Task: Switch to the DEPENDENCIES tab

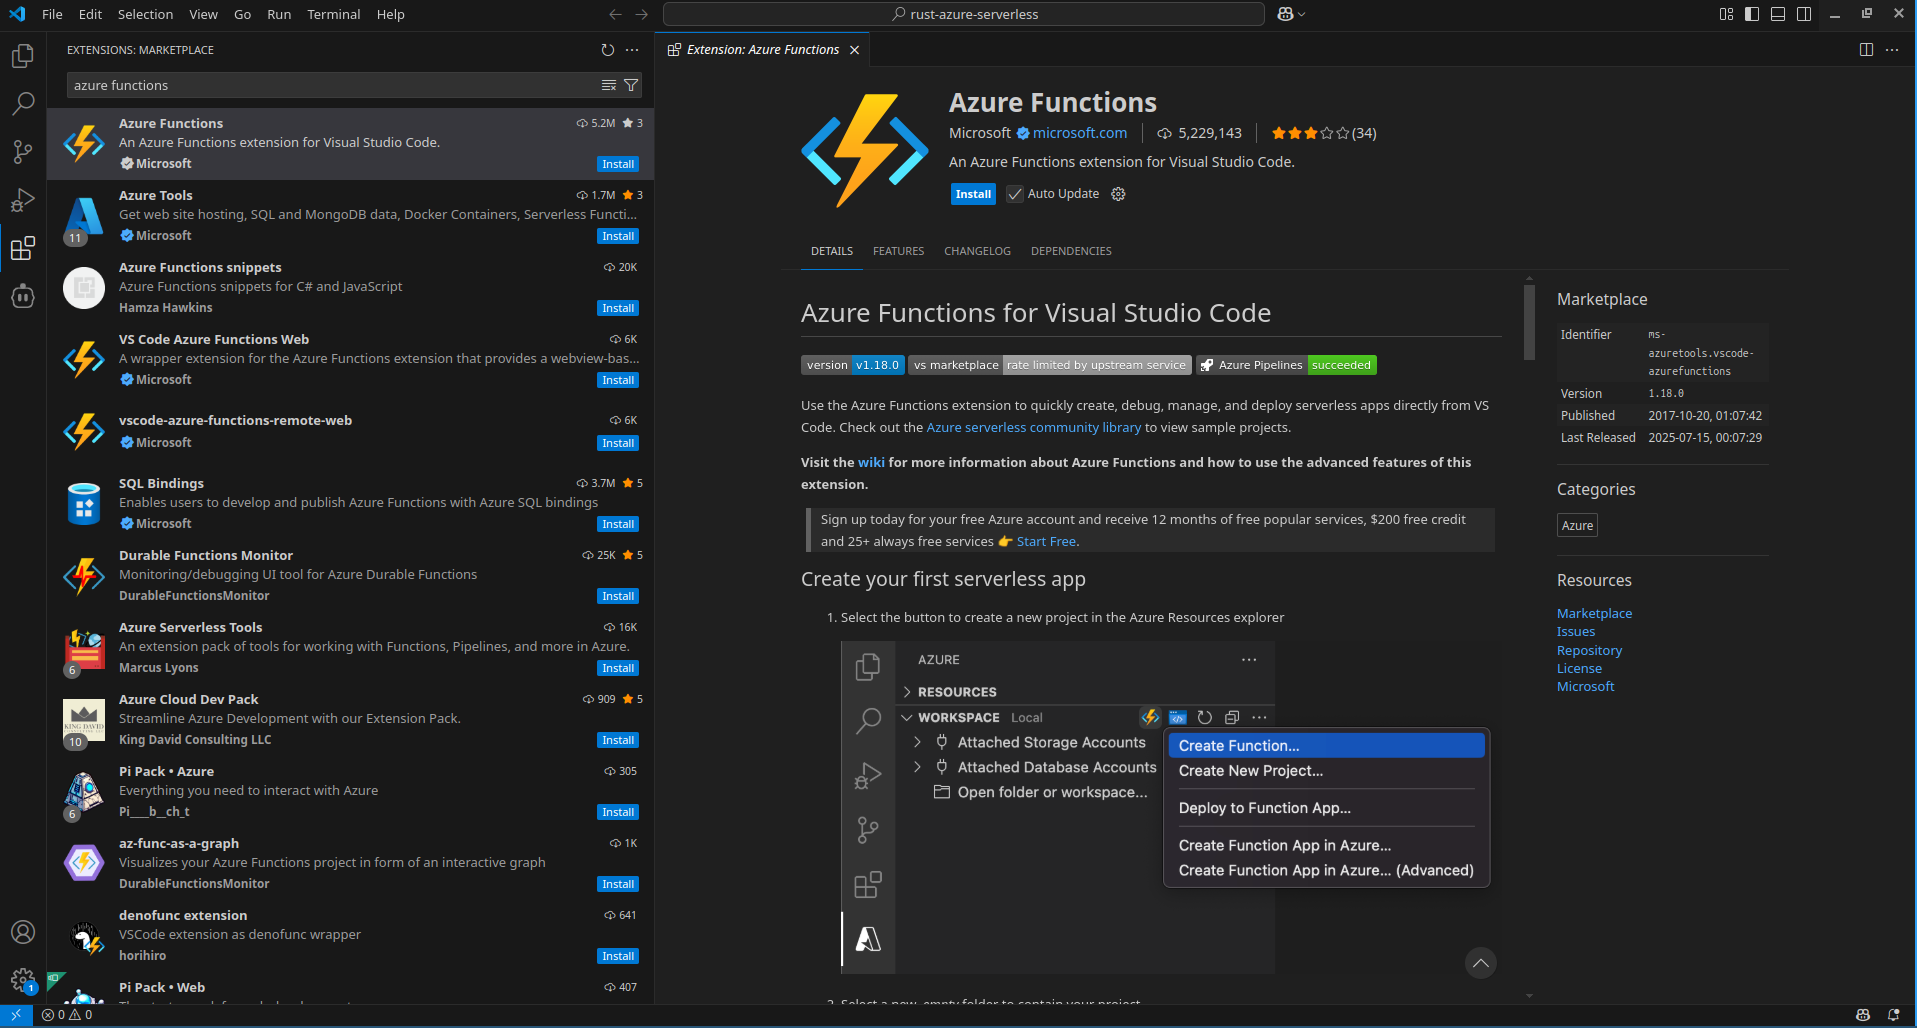Action: (x=1071, y=251)
